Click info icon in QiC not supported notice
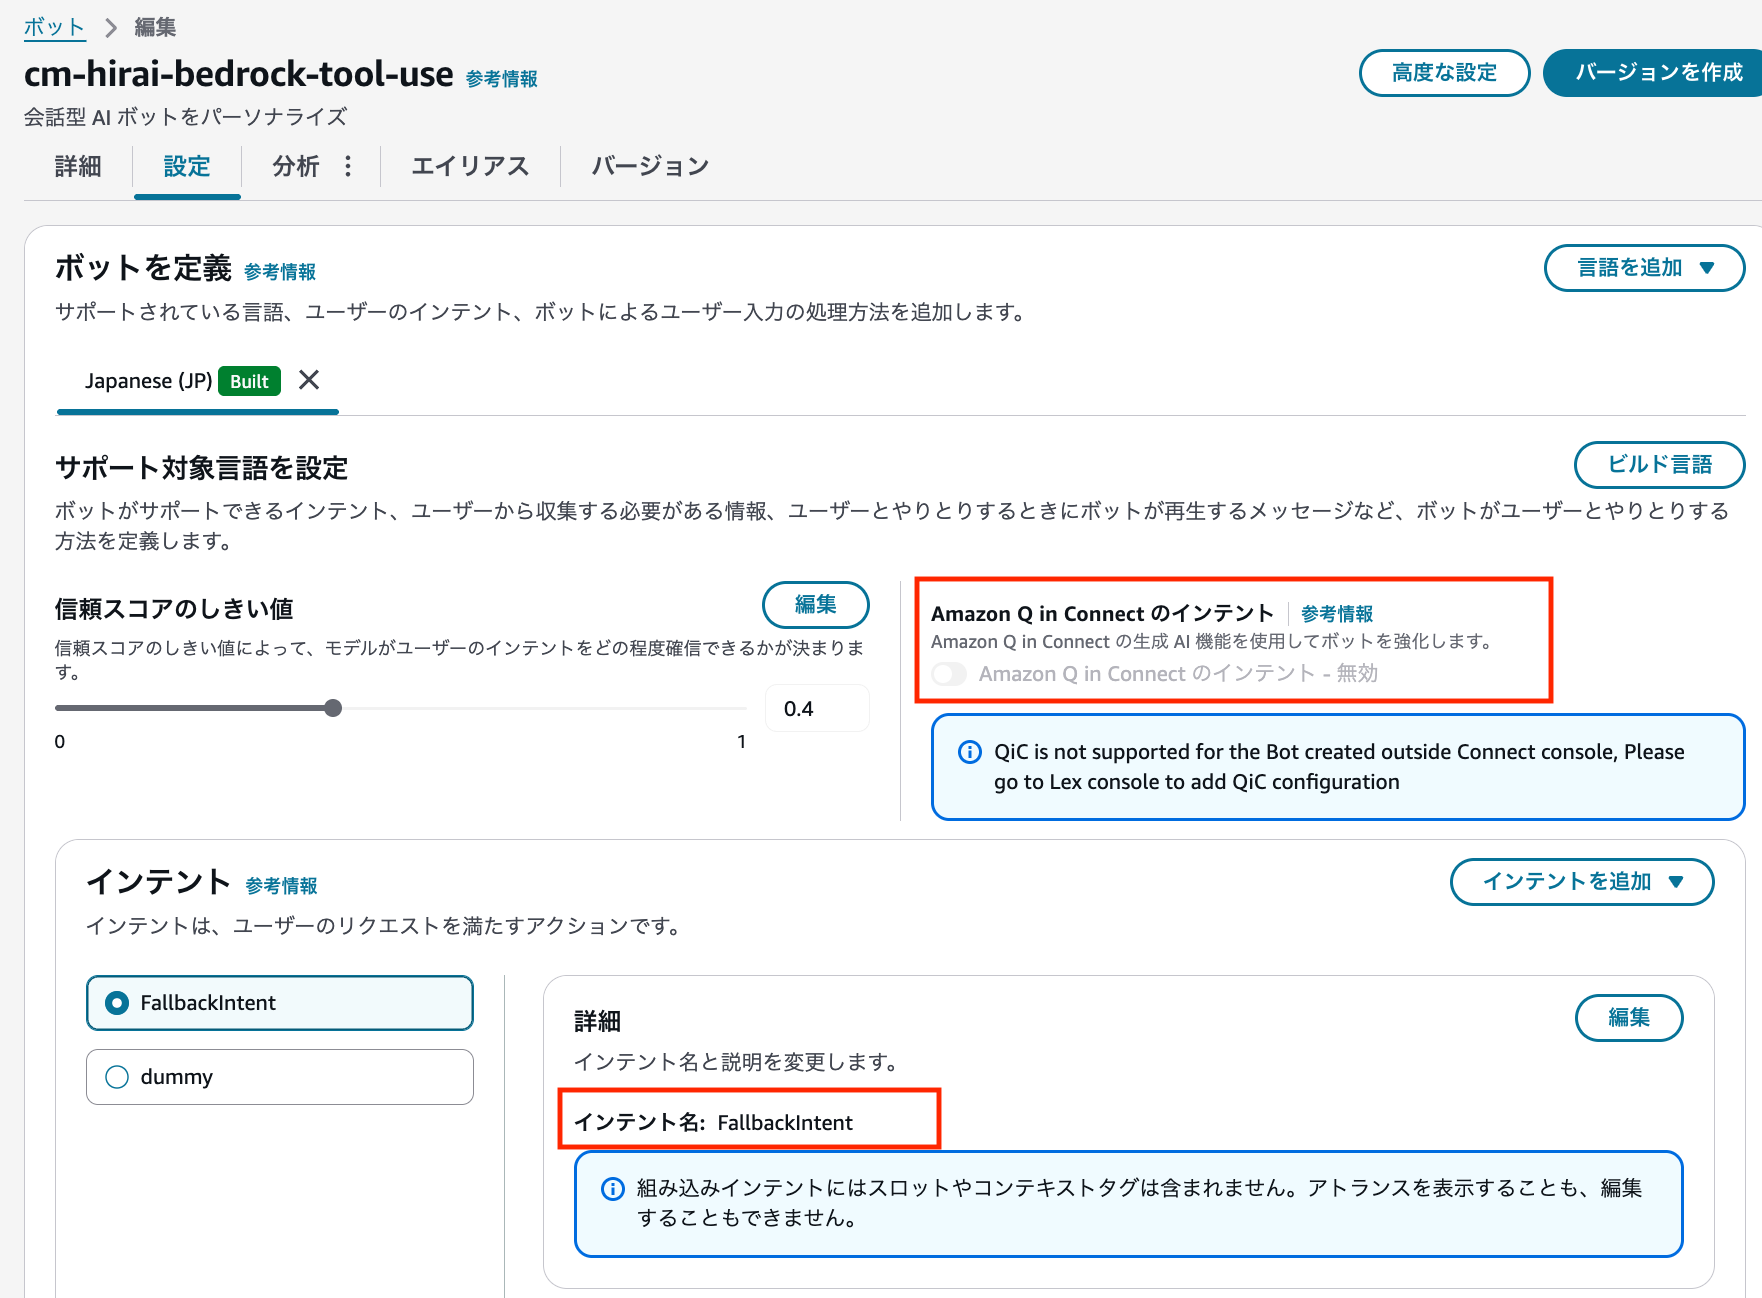The image size is (1762, 1298). pos(969,752)
